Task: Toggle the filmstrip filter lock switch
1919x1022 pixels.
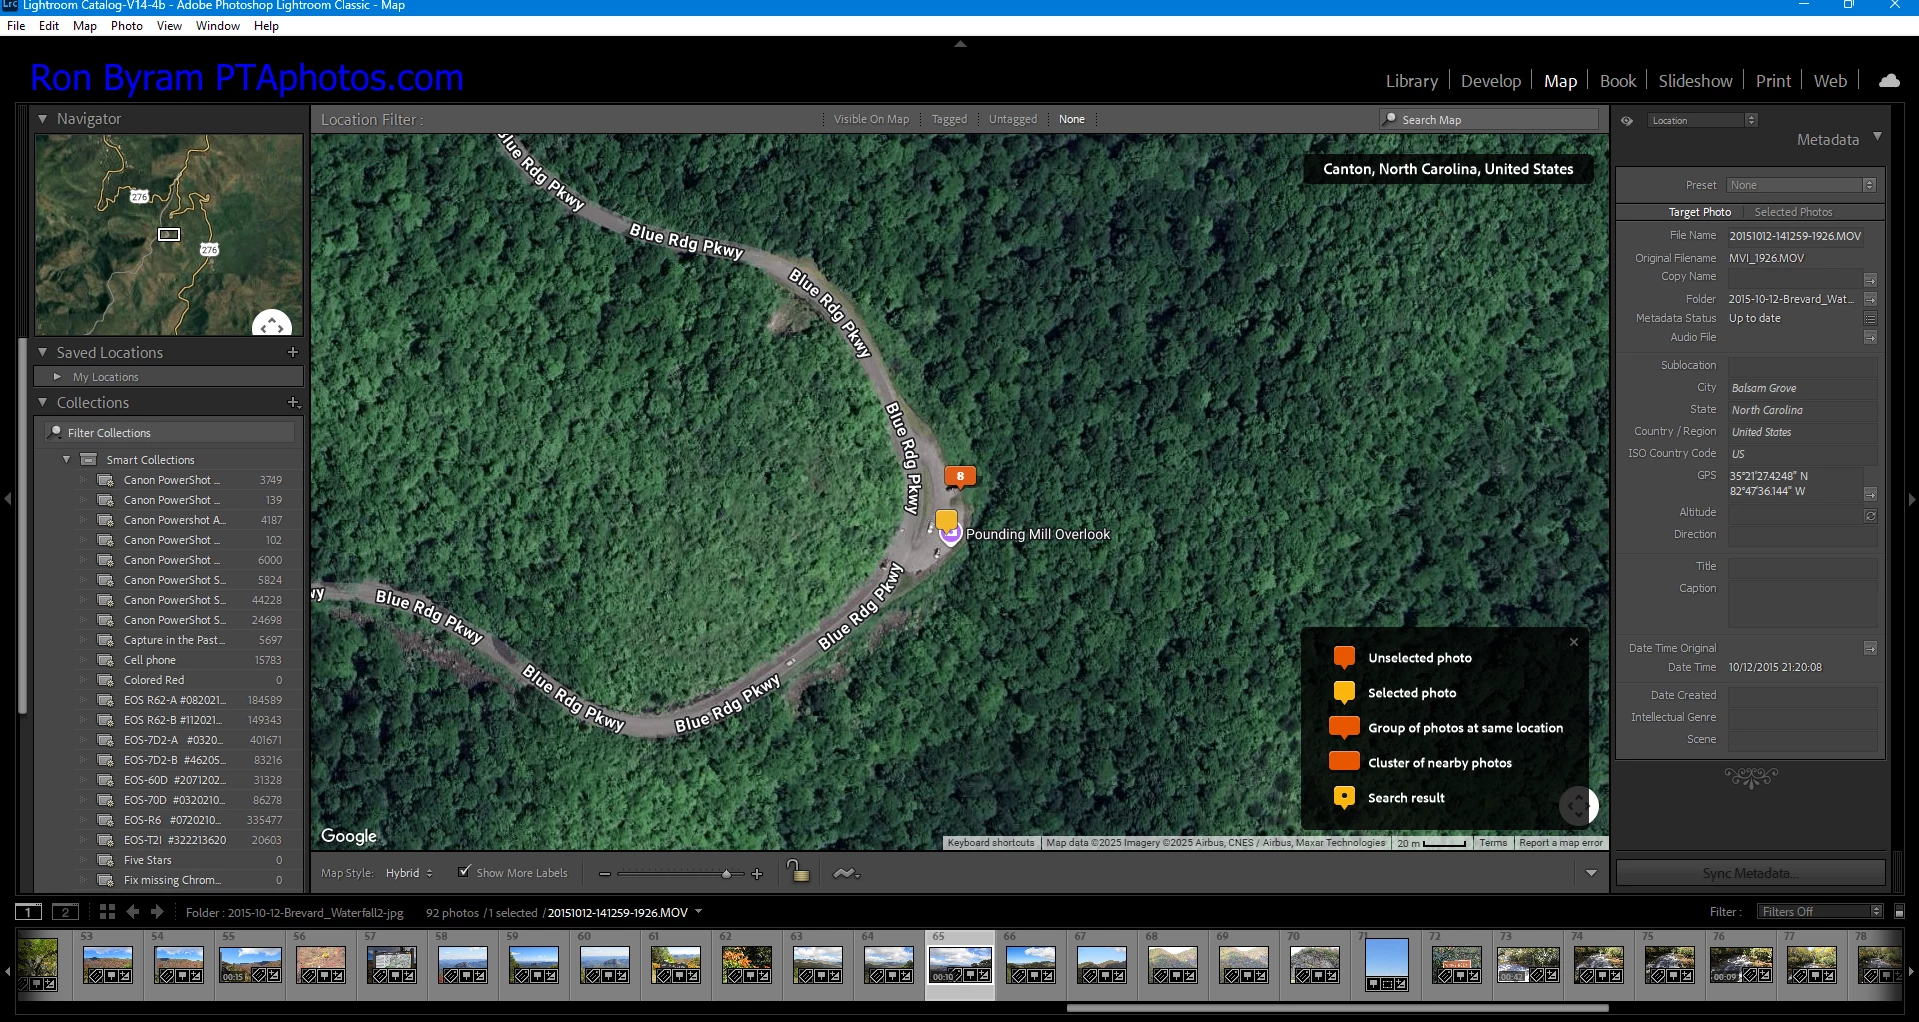Action: point(1899,911)
